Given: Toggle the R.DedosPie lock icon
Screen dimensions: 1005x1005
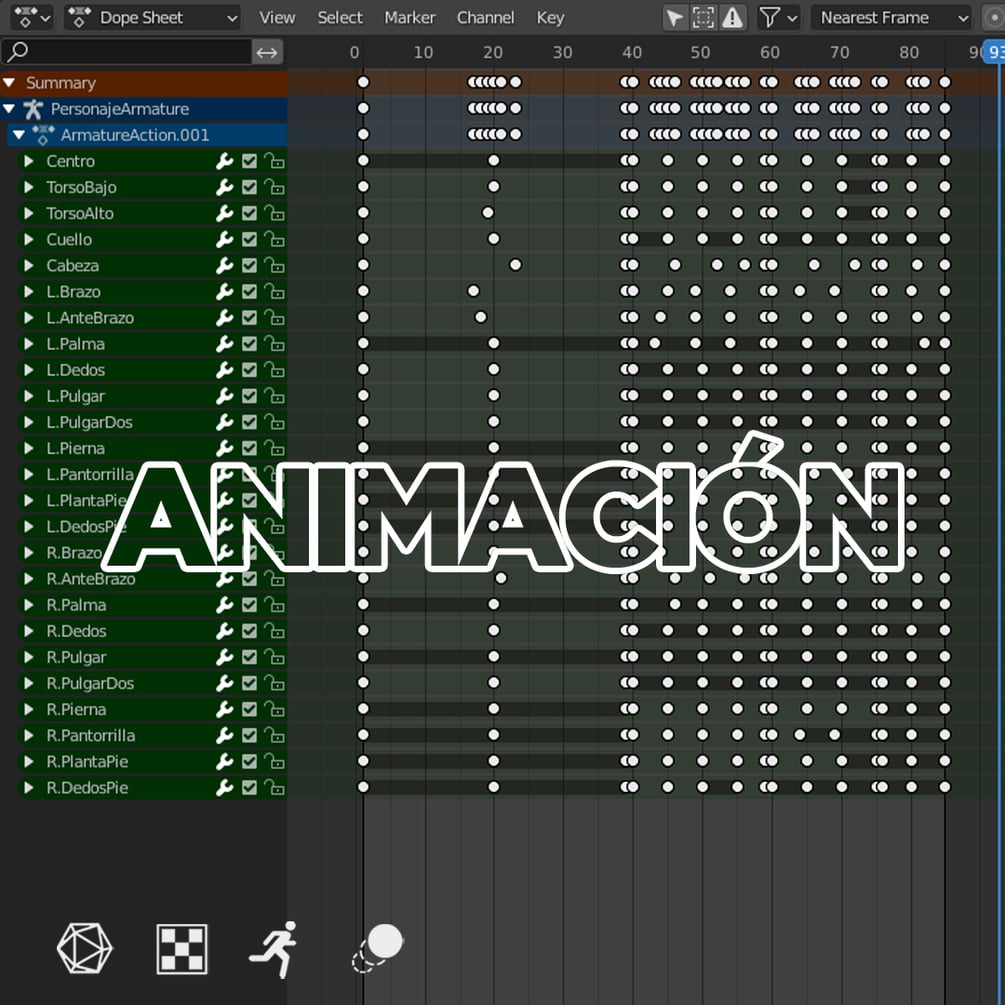Looking at the screenshot, I should (x=274, y=788).
